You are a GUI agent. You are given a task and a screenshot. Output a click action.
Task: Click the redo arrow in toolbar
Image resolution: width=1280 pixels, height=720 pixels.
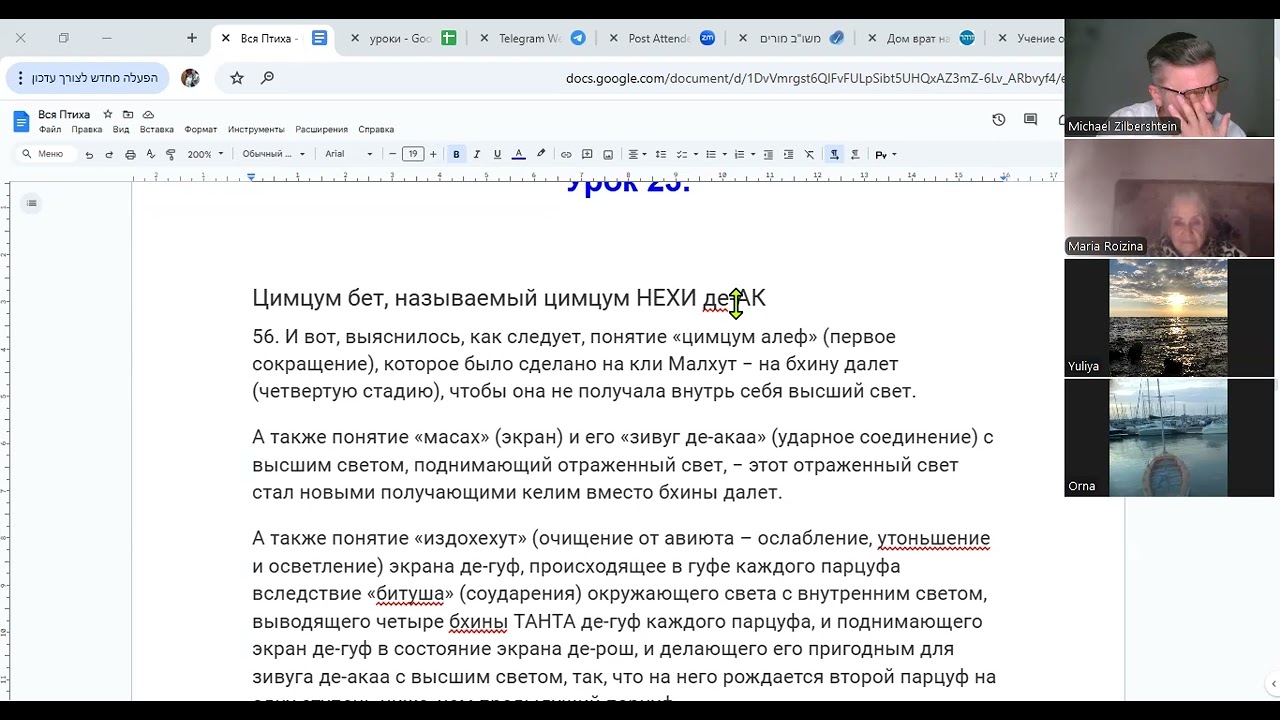point(109,154)
